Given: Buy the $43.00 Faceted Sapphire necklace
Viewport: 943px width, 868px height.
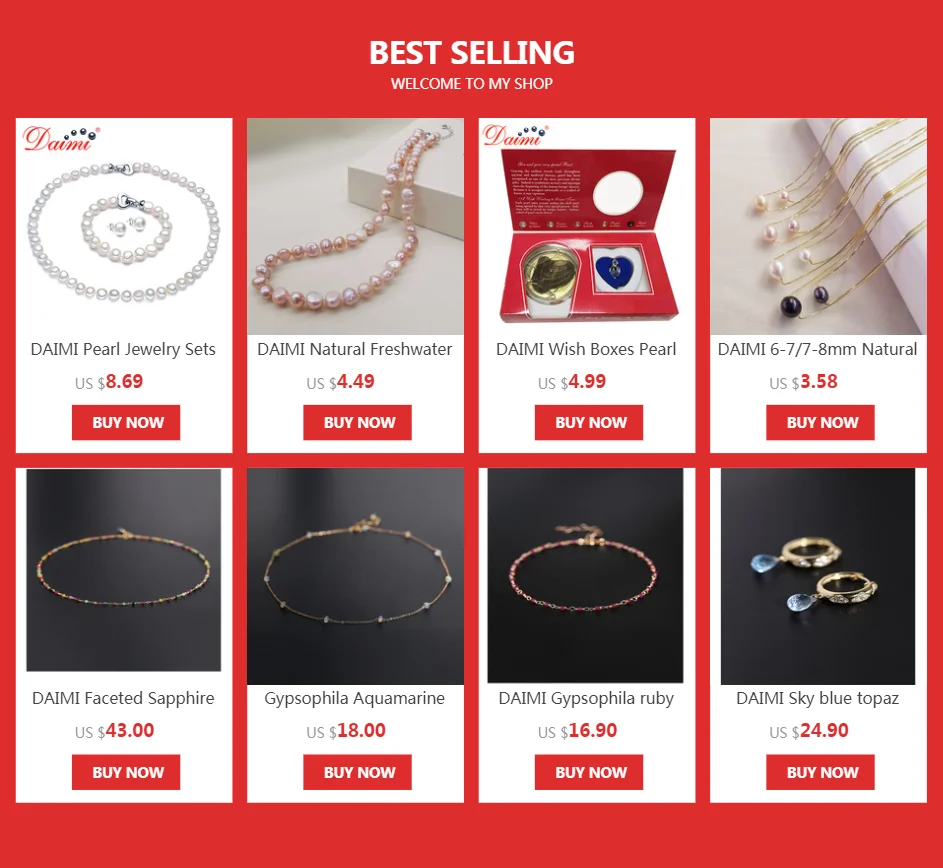Looking at the screenshot, I should coord(126,772).
